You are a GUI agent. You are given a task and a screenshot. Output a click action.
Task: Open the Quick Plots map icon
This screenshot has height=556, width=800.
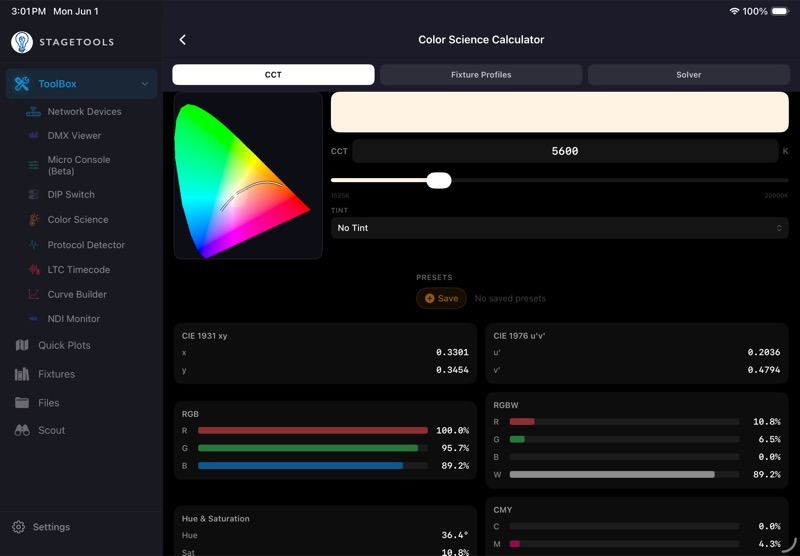pos(22,345)
